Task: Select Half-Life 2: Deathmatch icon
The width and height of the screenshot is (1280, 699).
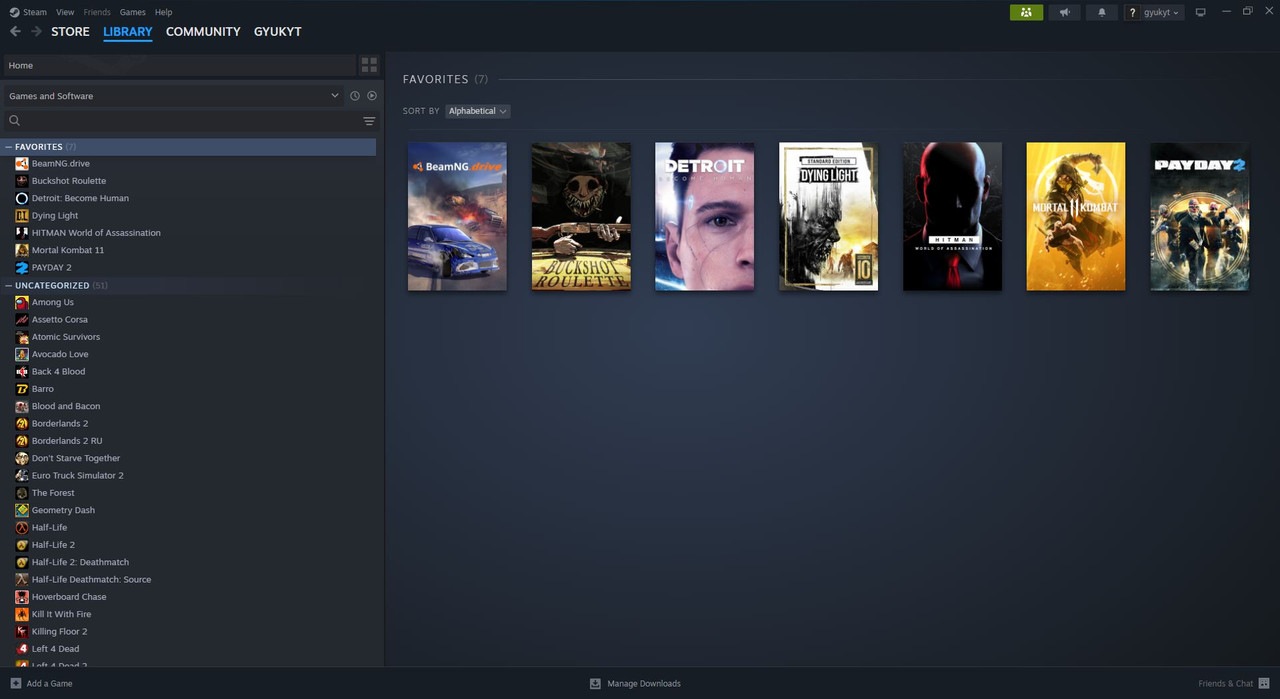Action: tap(22, 562)
